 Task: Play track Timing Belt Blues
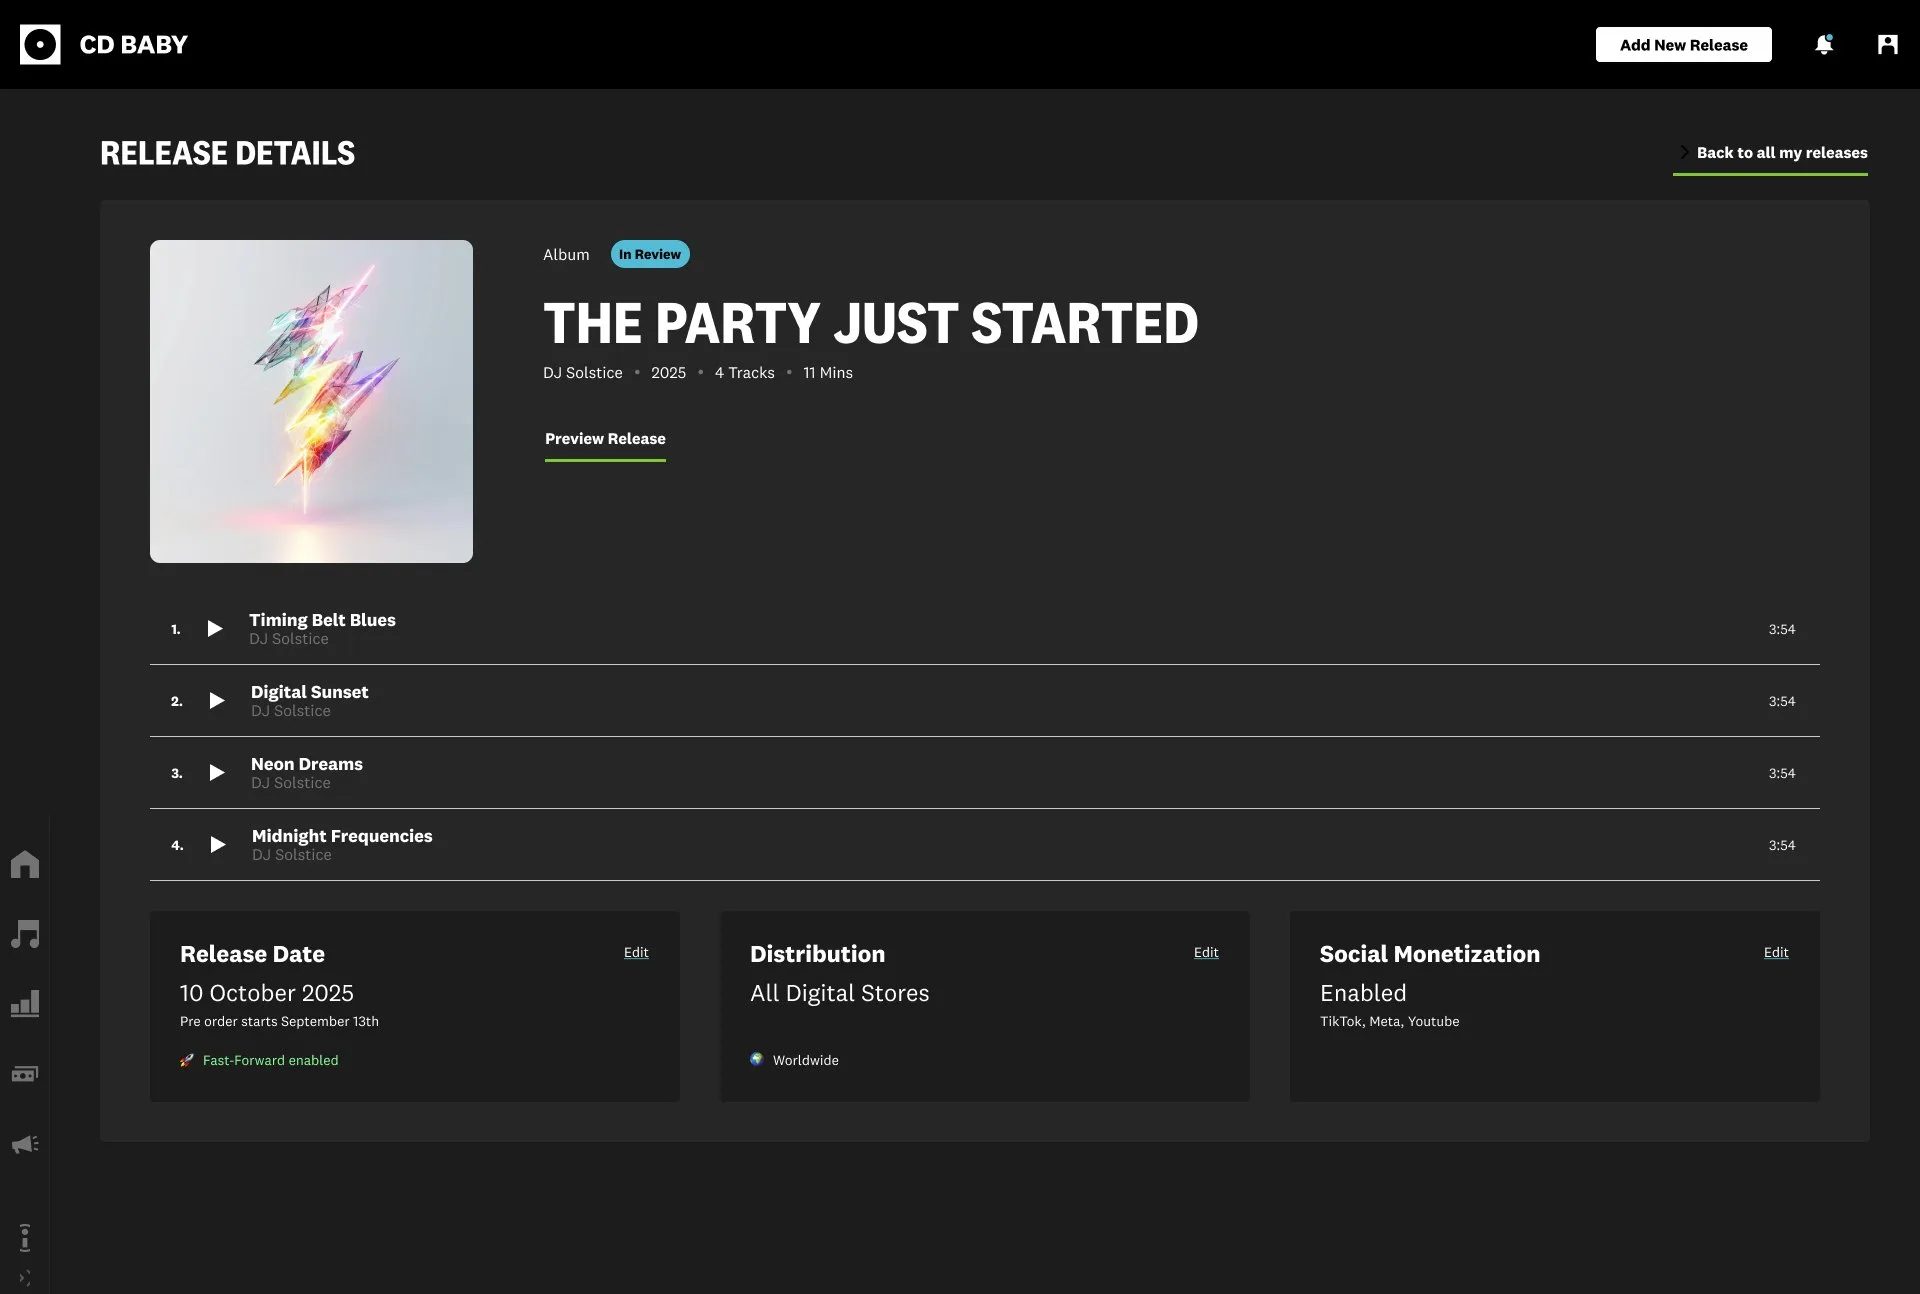[214, 628]
